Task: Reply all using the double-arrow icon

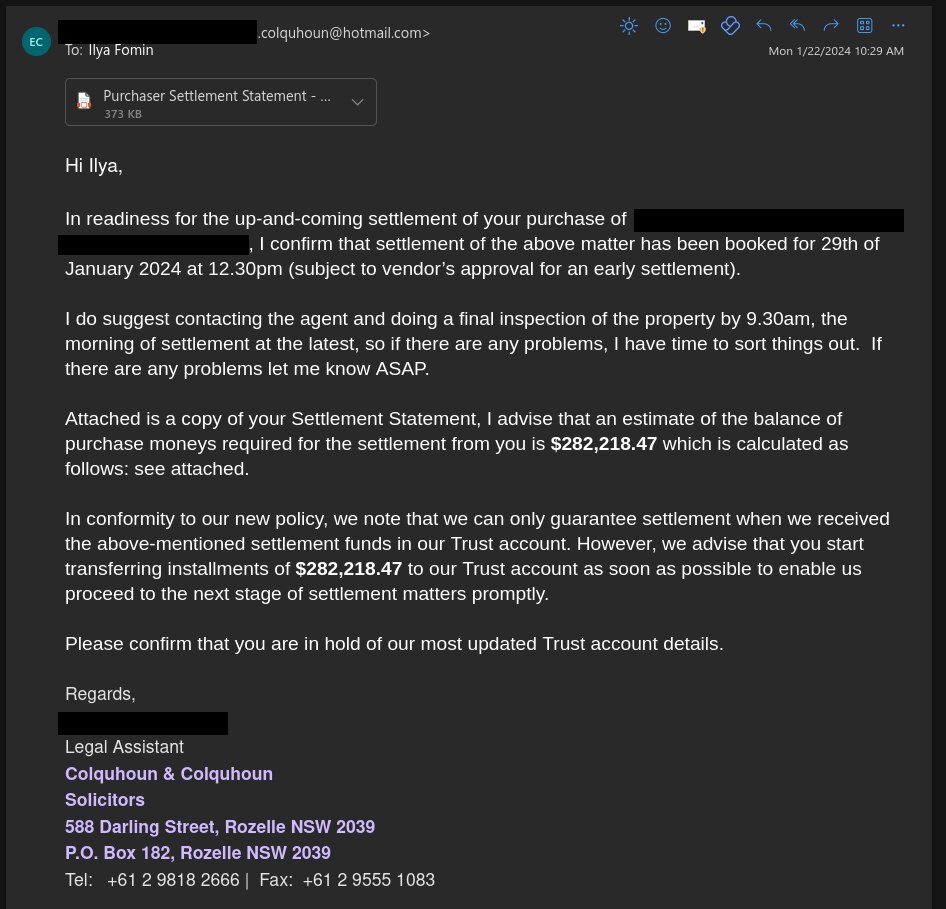Action: (797, 26)
